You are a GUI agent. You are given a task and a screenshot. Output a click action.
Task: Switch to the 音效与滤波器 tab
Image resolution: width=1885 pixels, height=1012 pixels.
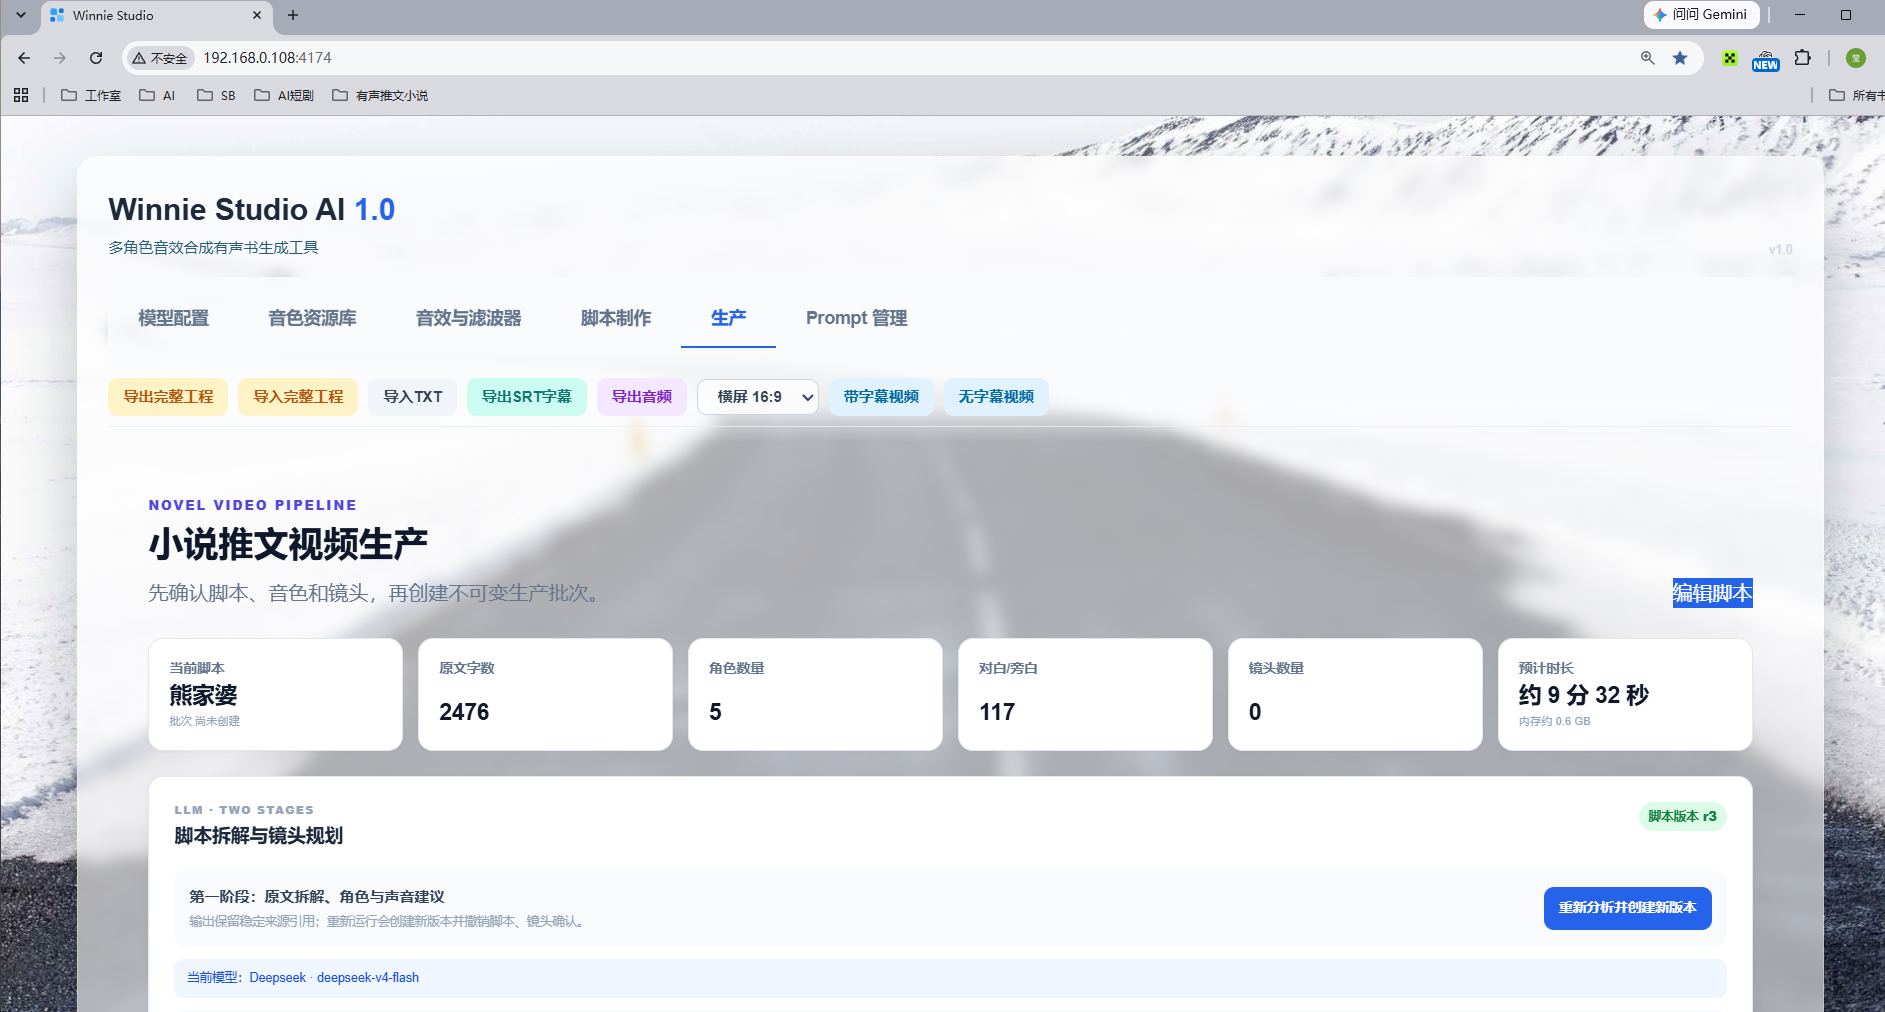[x=468, y=318]
